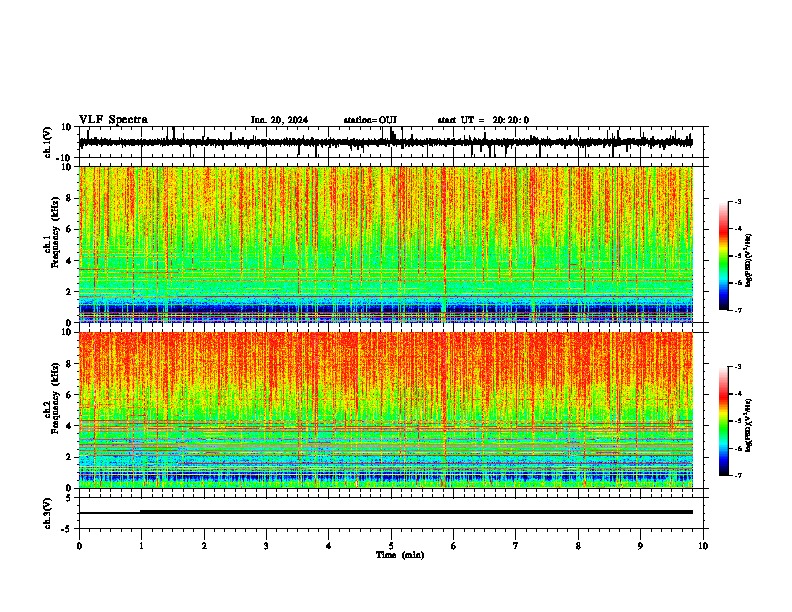This screenshot has height=612, width=792.
Task: Click tick label '6' on time axis
Action: click(454, 546)
